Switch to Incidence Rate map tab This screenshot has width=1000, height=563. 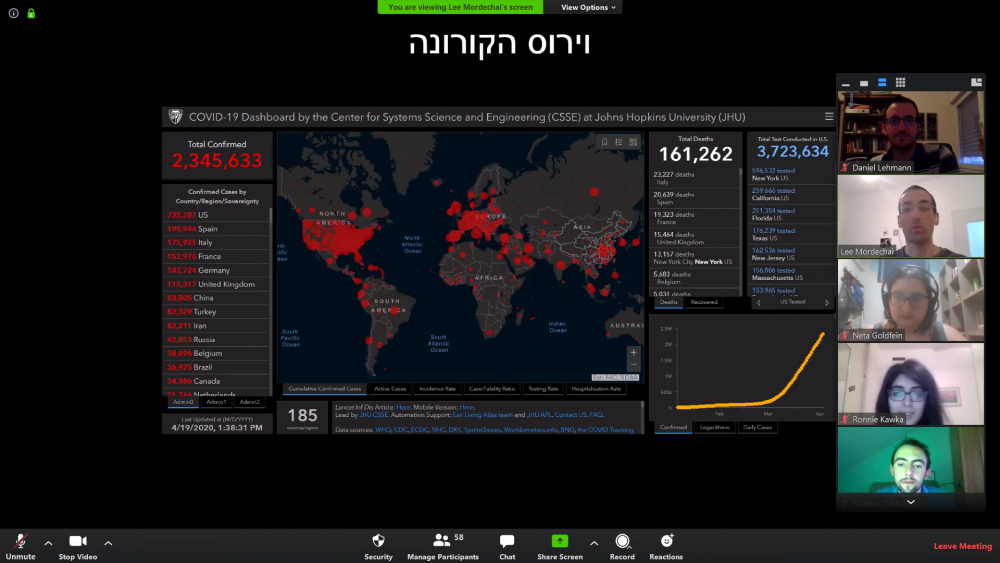pos(438,389)
